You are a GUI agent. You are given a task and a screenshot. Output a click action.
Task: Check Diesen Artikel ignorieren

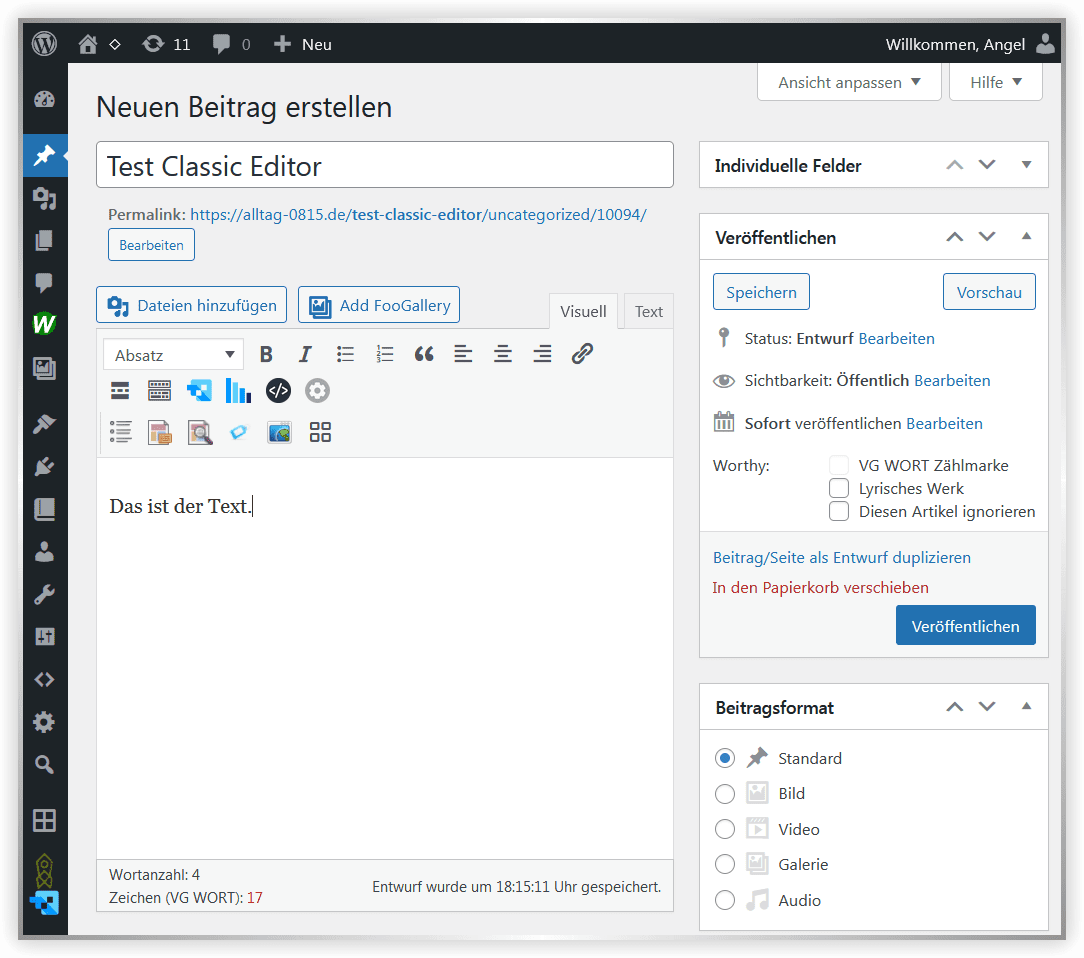[839, 512]
